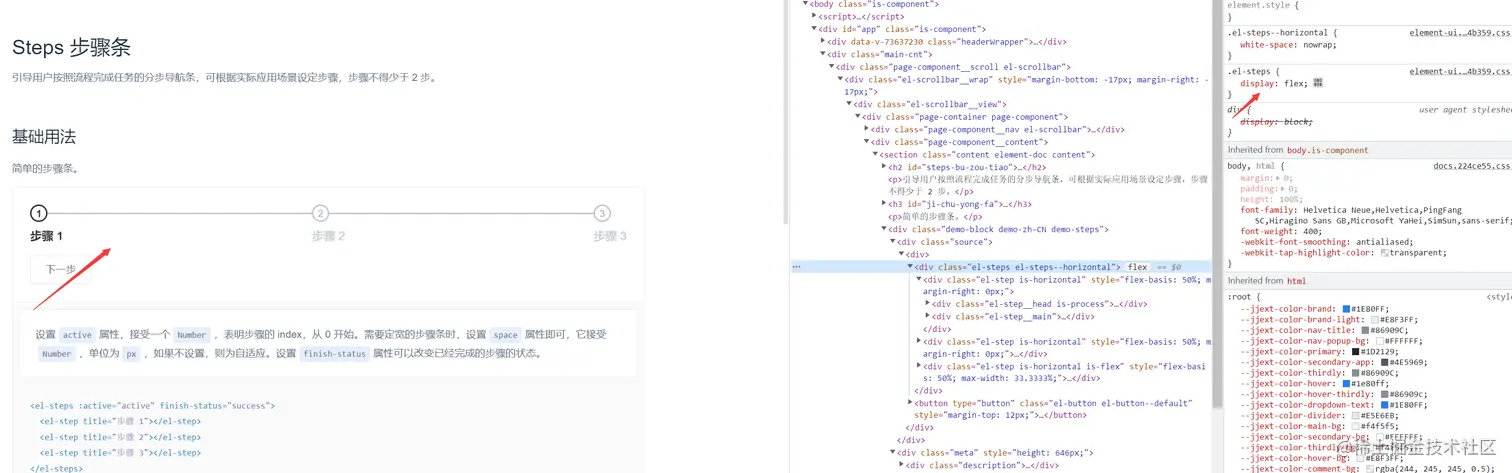Expand the h3 ji-chu-yong-fa node
1512x473 pixels.
[884, 204]
